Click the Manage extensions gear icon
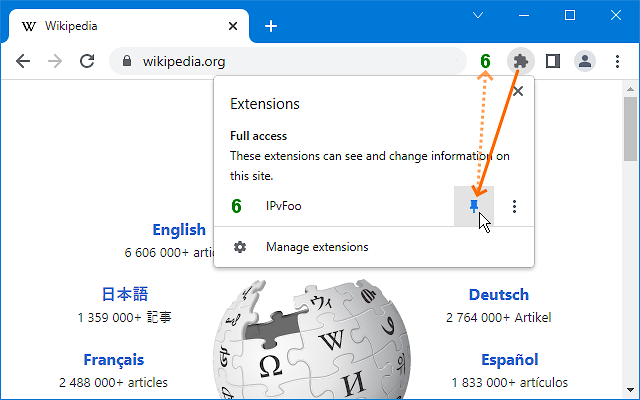Image resolution: width=640 pixels, height=400 pixels. tap(240, 247)
